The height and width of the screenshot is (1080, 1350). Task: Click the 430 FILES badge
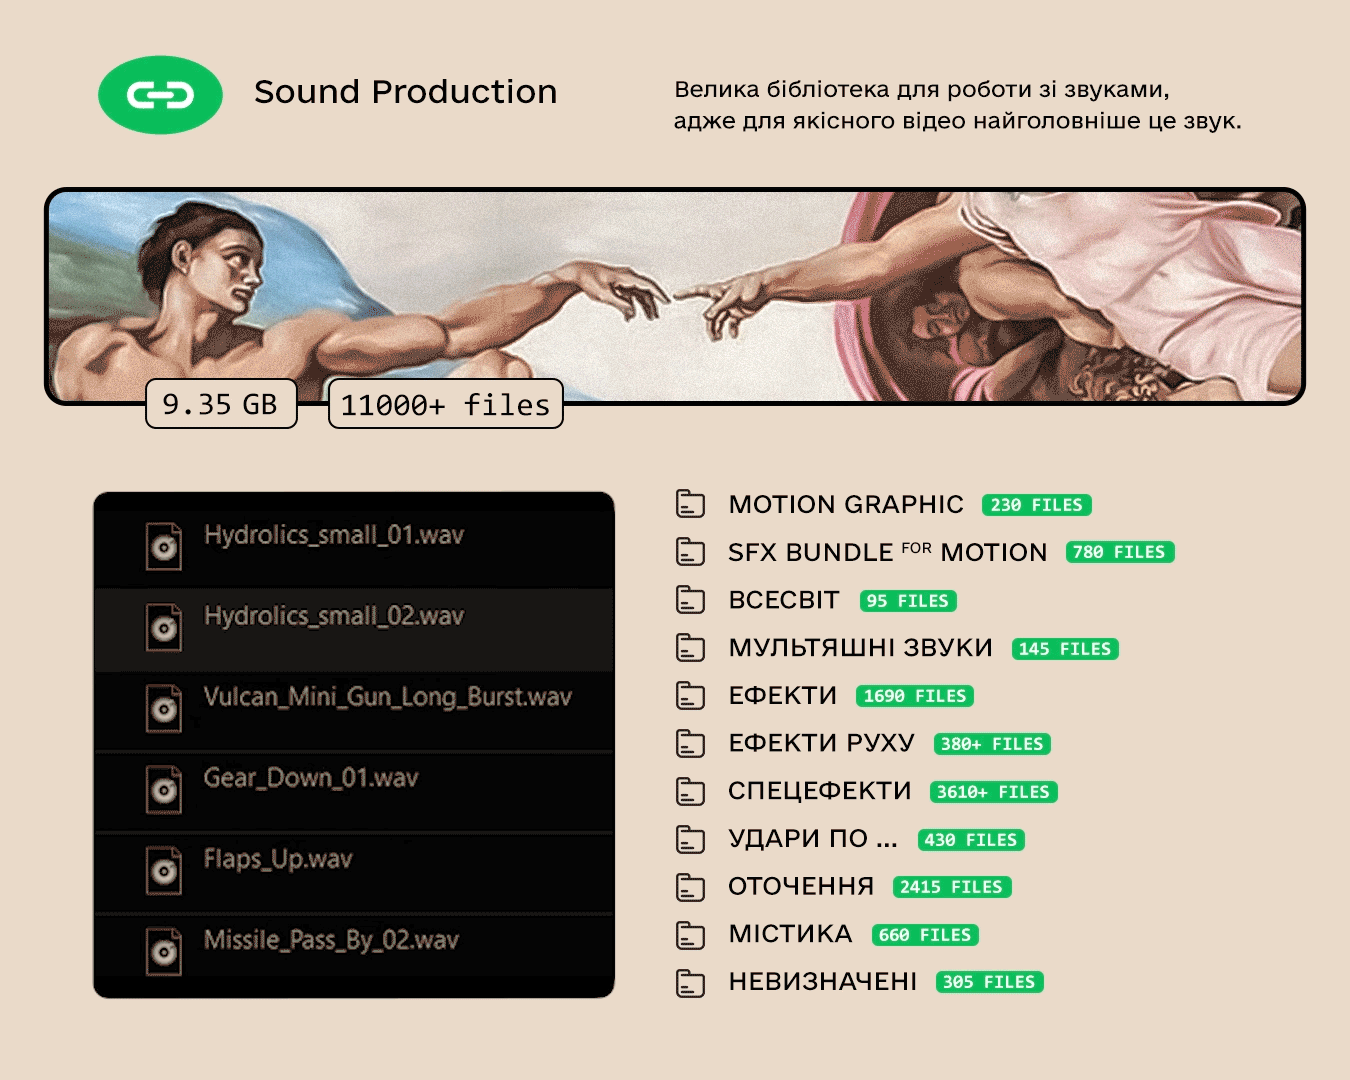pyautogui.click(x=971, y=840)
